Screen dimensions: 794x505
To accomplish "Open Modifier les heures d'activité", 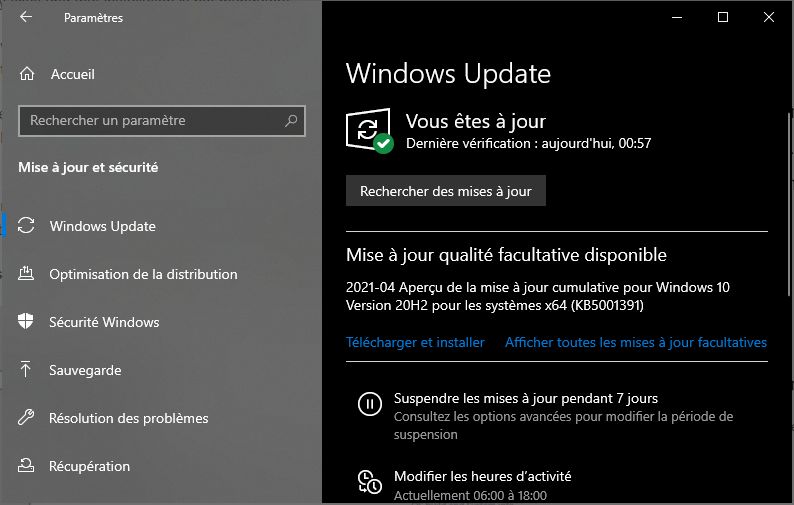I will pyautogui.click(x=483, y=477).
